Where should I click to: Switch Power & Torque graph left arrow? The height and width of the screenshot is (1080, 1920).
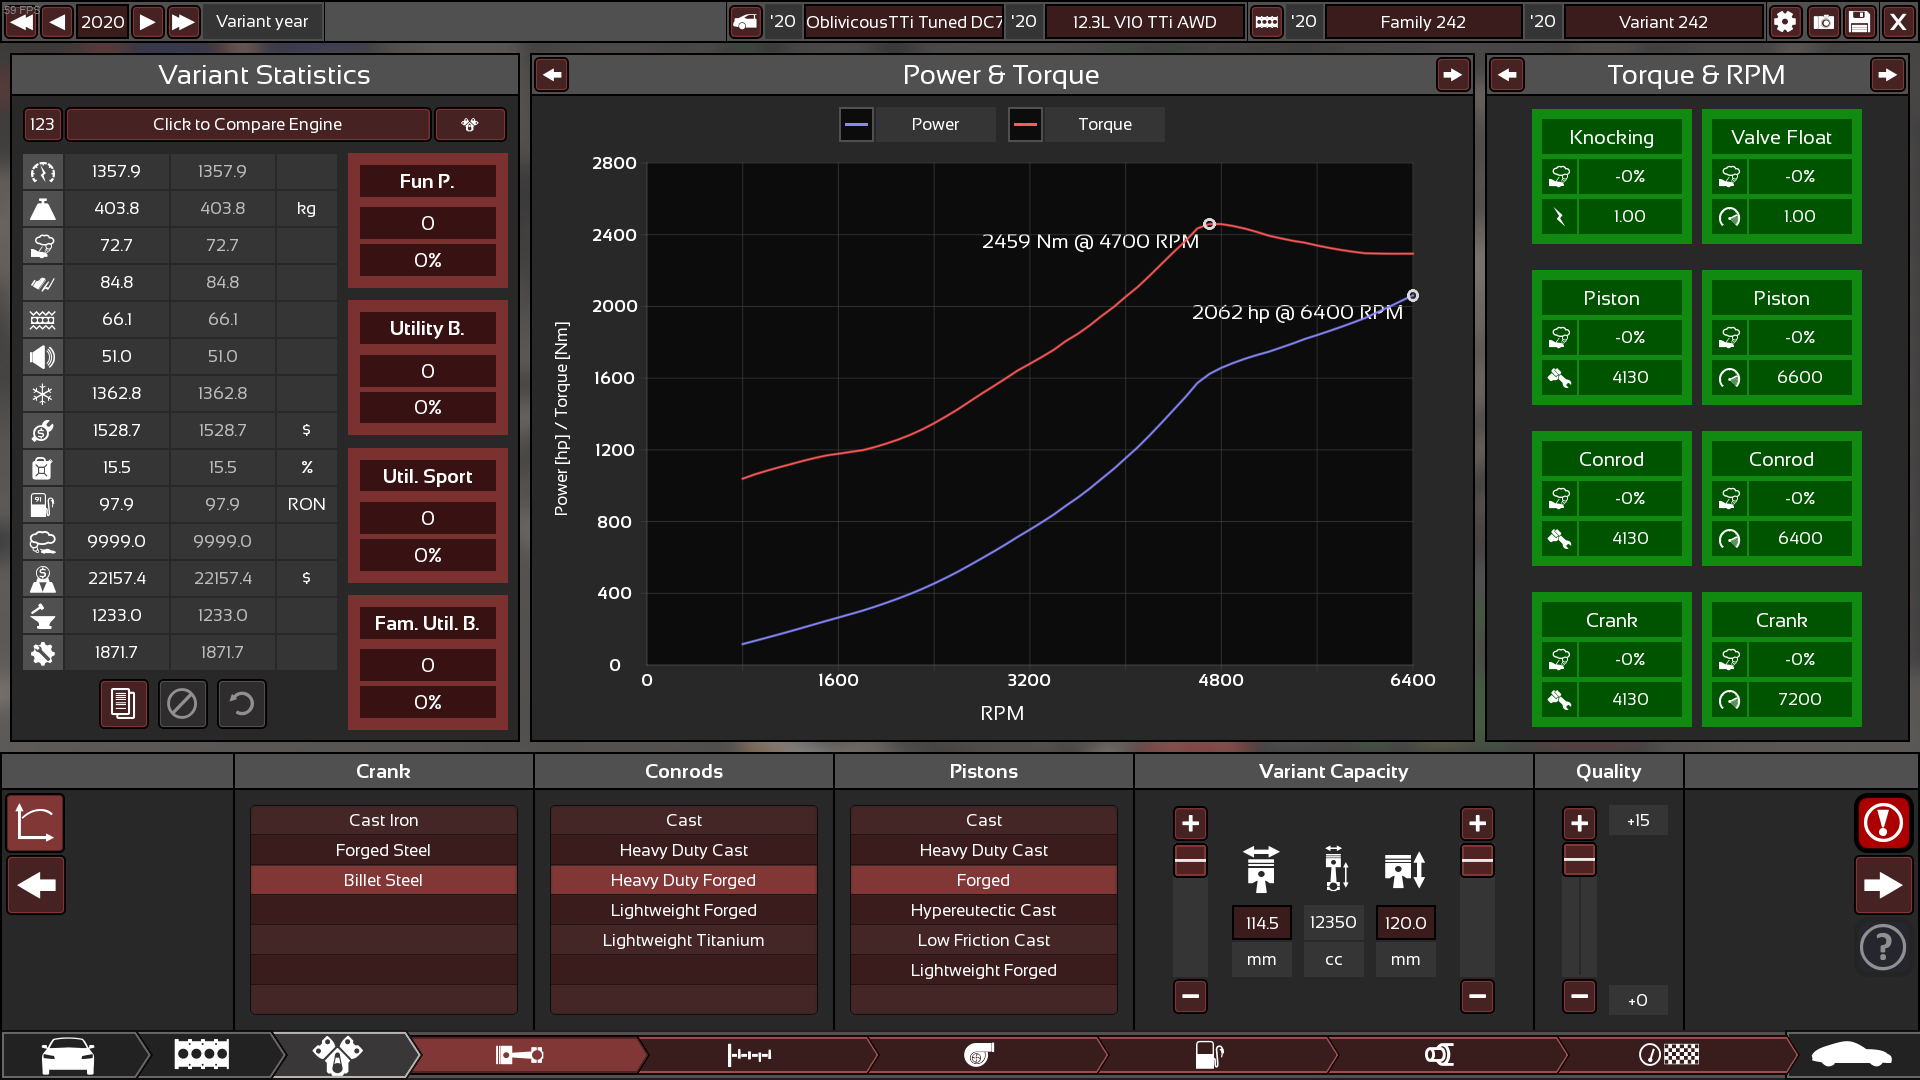[552, 74]
